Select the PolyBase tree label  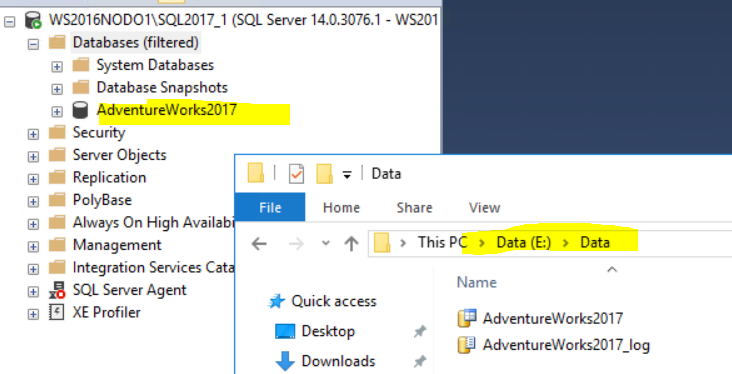pos(102,200)
